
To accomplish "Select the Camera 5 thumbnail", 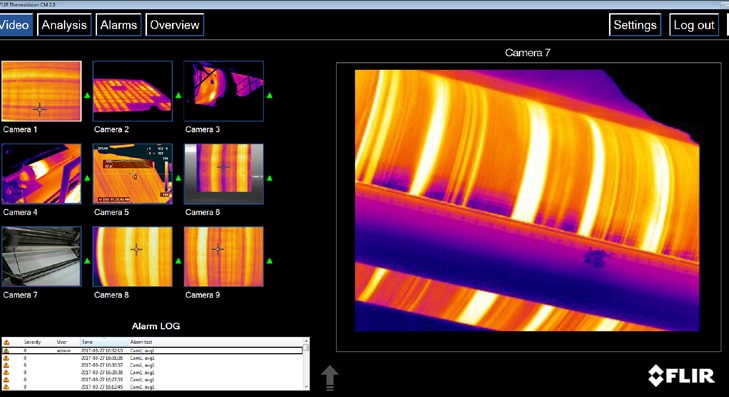I will pyautogui.click(x=133, y=174).
